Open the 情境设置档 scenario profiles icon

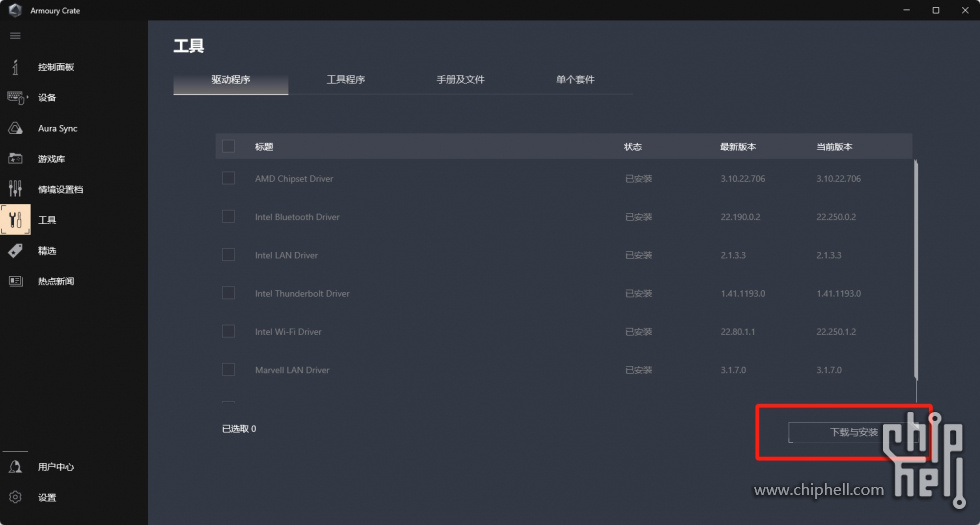pyautogui.click(x=15, y=189)
